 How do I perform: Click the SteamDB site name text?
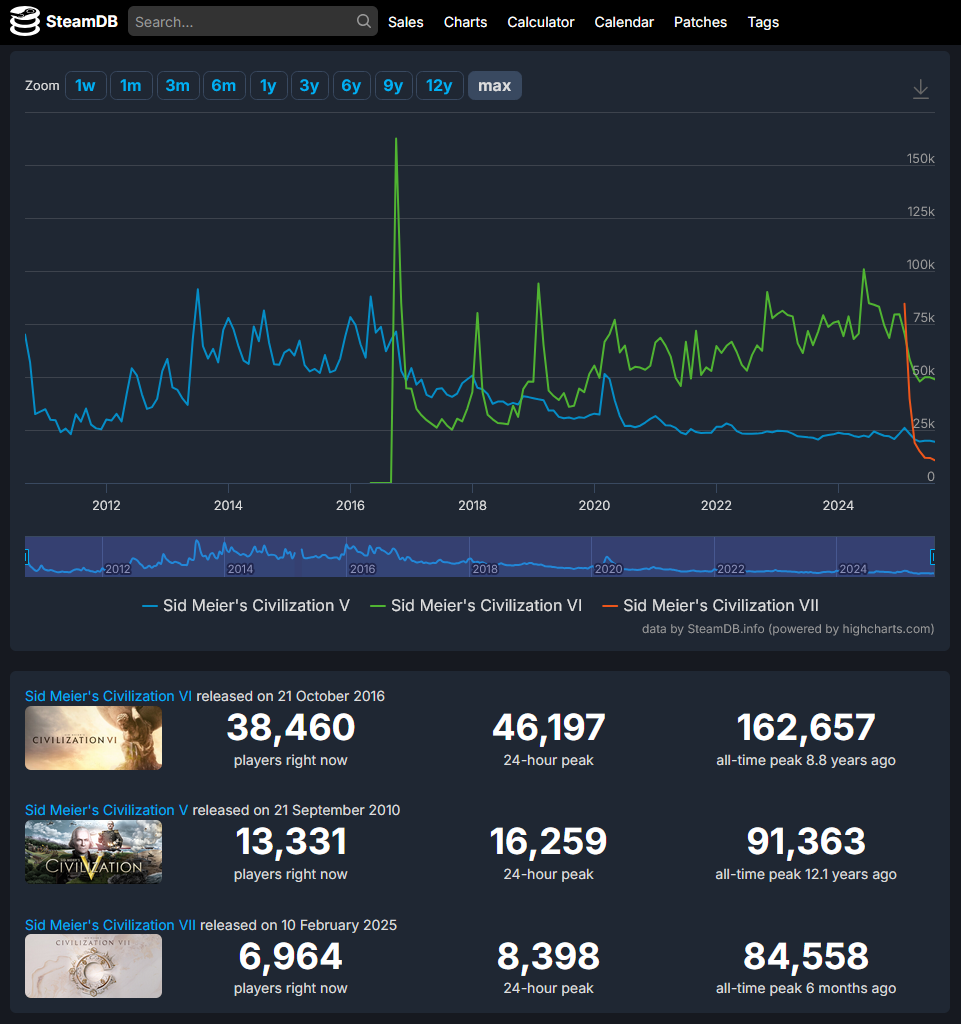pyautogui.click(x=82, y=22)
